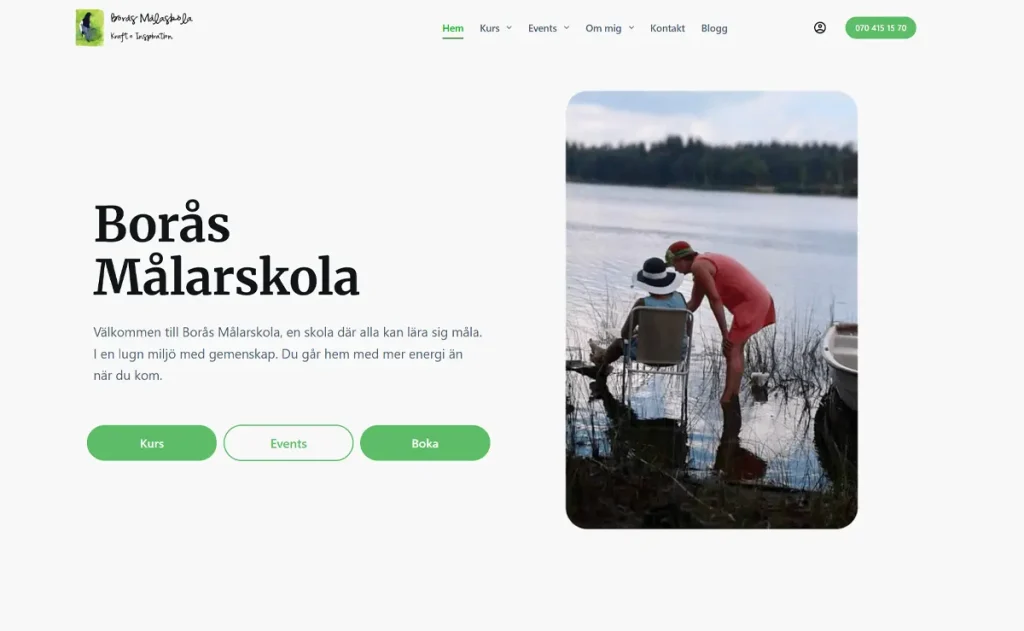Open the Events navigation menu item

[x=542, y=28]
